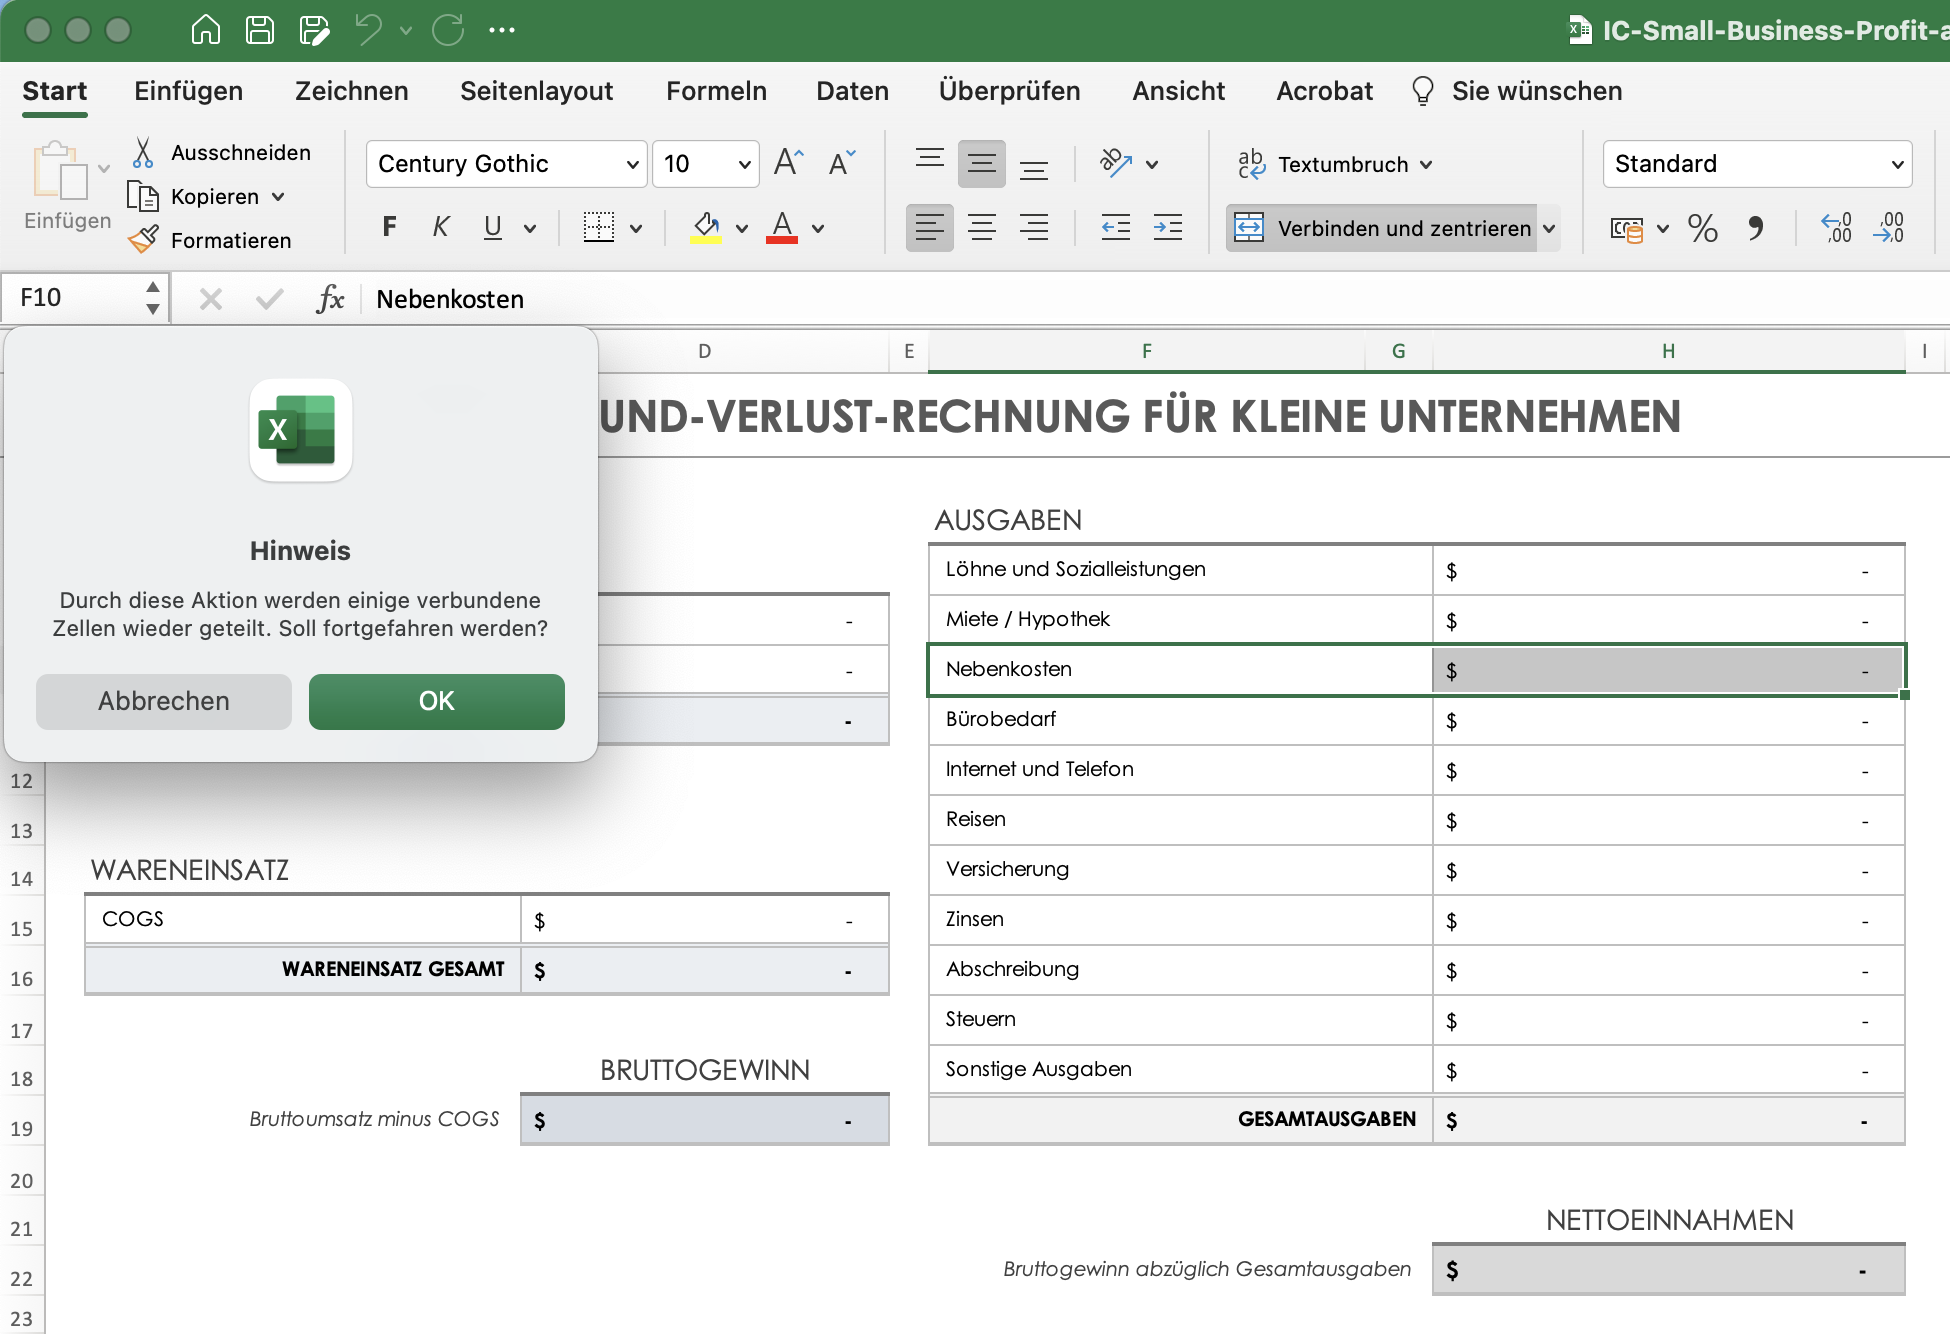Switch to the Überprüfen ribbon tab

[x=1009, y=91]
